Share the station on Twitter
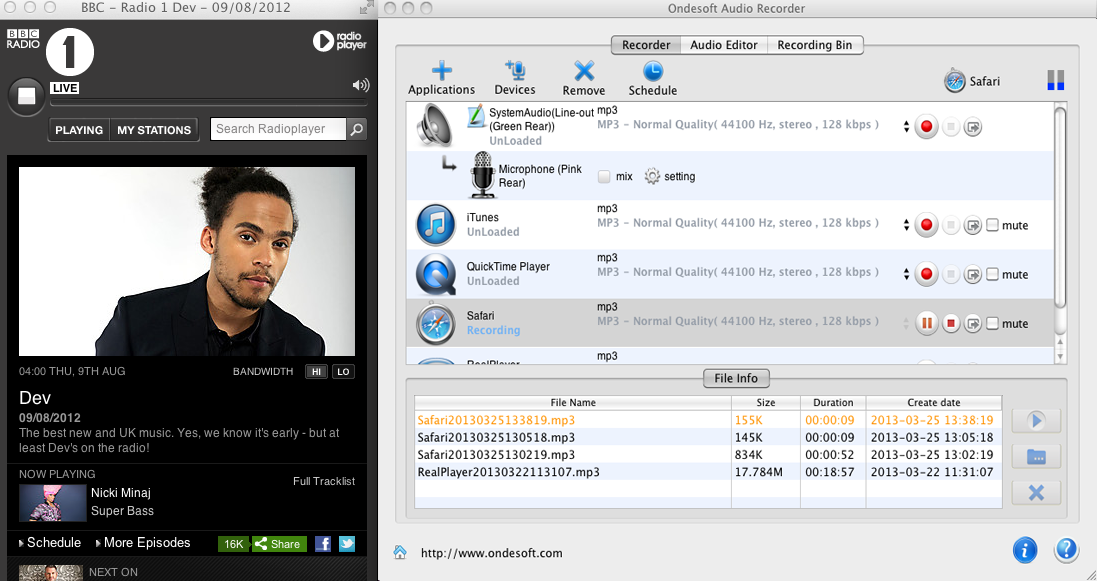The height and width of the screenshot is (581, 1097). tap(347, 544)
